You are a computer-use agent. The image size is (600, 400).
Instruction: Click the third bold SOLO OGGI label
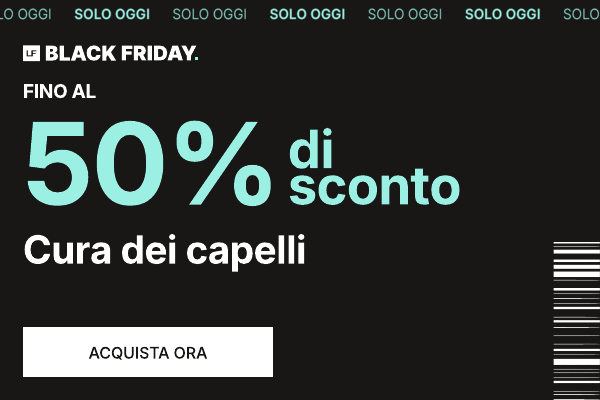(502, 15)
